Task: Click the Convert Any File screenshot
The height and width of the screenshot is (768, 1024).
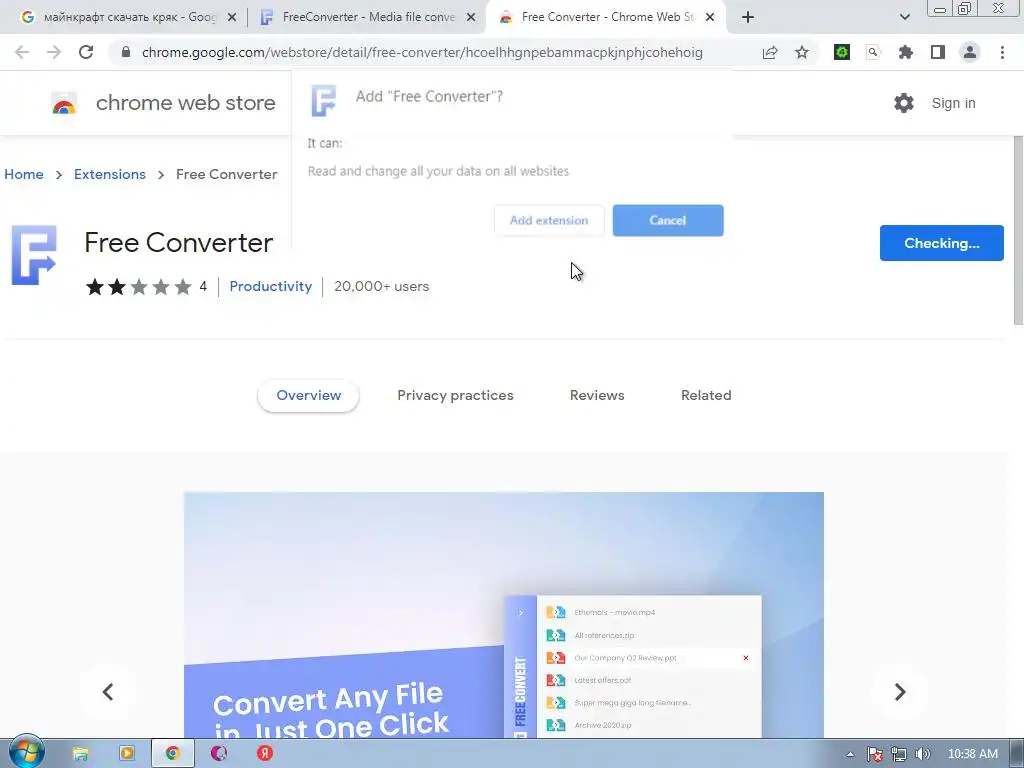Action: (x=504, y=615)
